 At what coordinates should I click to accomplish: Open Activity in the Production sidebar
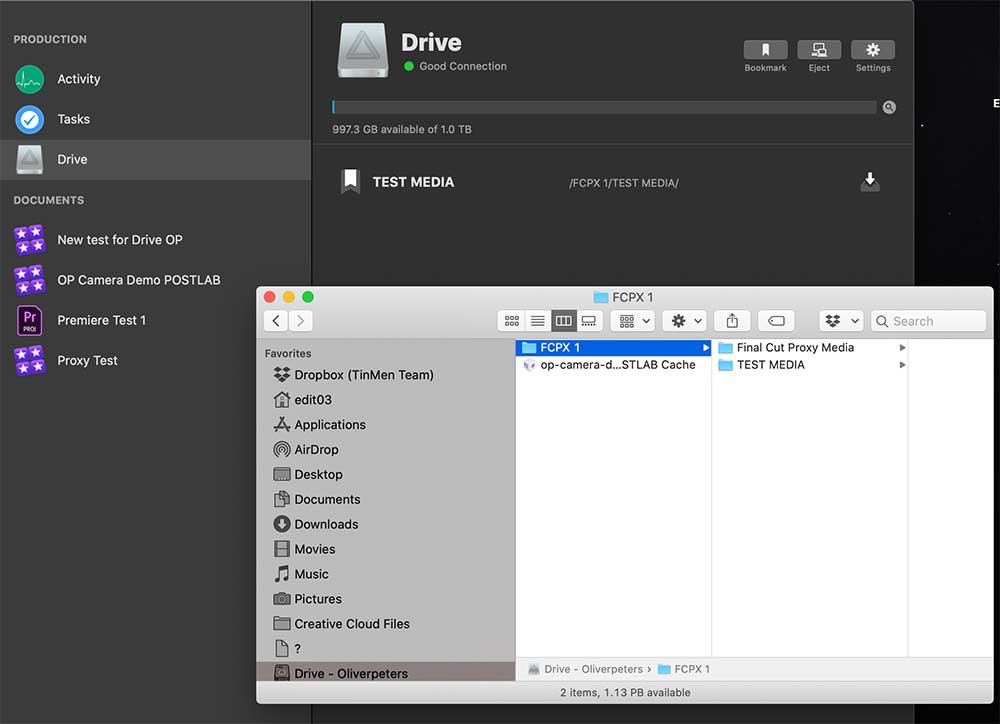pos(156,79)
